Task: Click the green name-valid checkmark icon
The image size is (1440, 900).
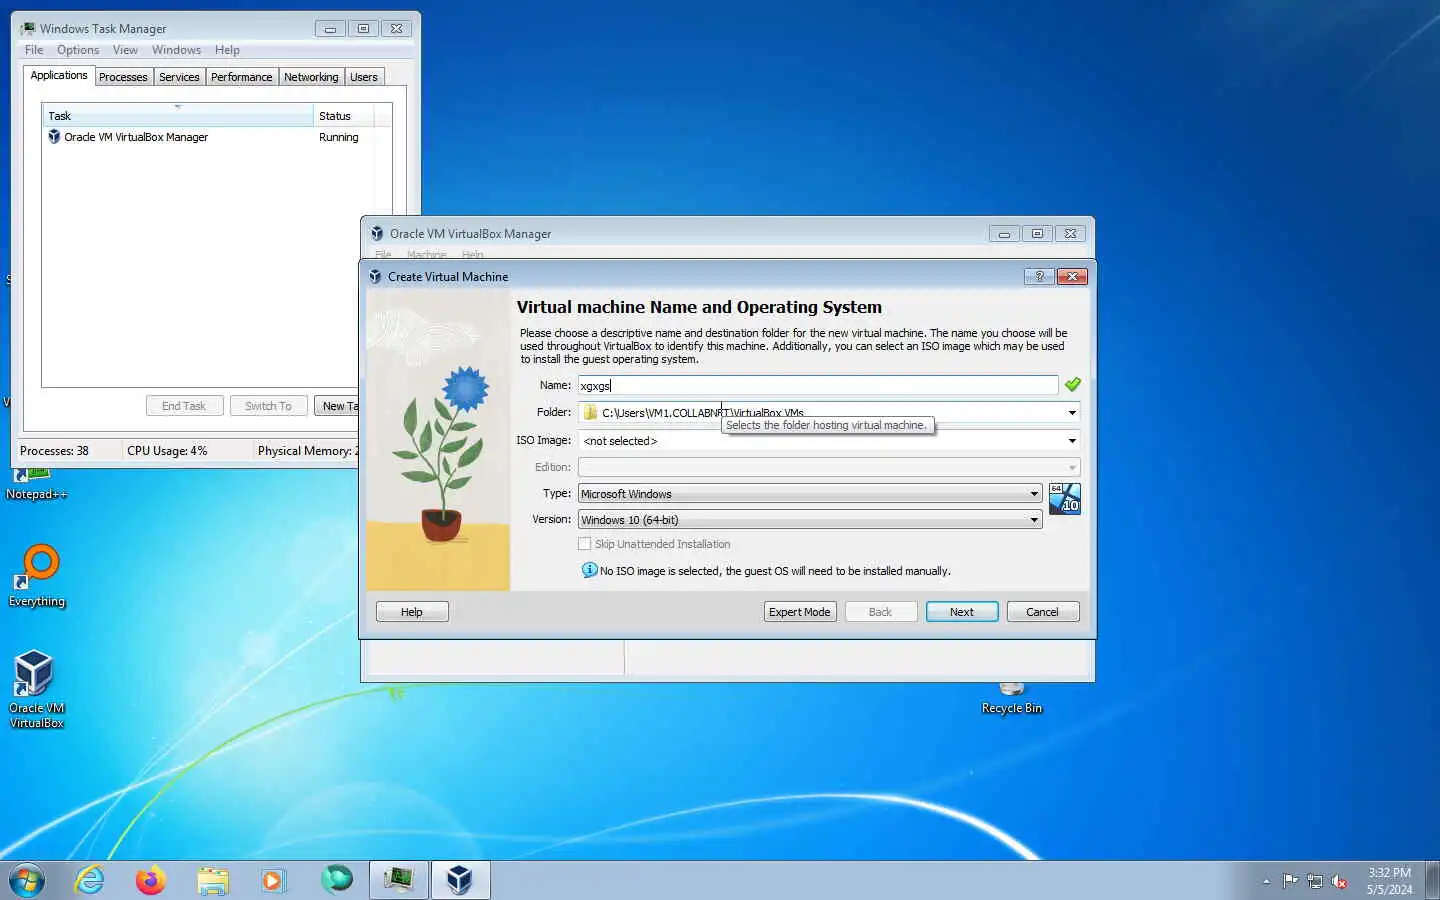Action: [1072, 385]
